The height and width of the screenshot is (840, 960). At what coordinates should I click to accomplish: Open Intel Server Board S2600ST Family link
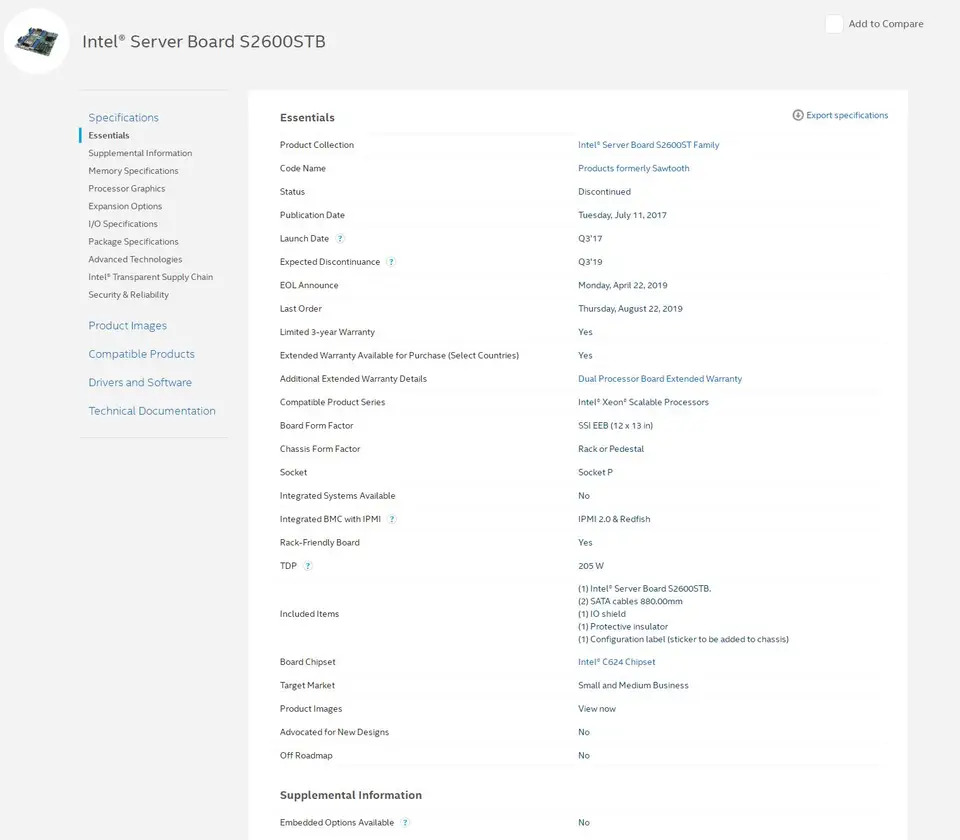tap(648, 145)
